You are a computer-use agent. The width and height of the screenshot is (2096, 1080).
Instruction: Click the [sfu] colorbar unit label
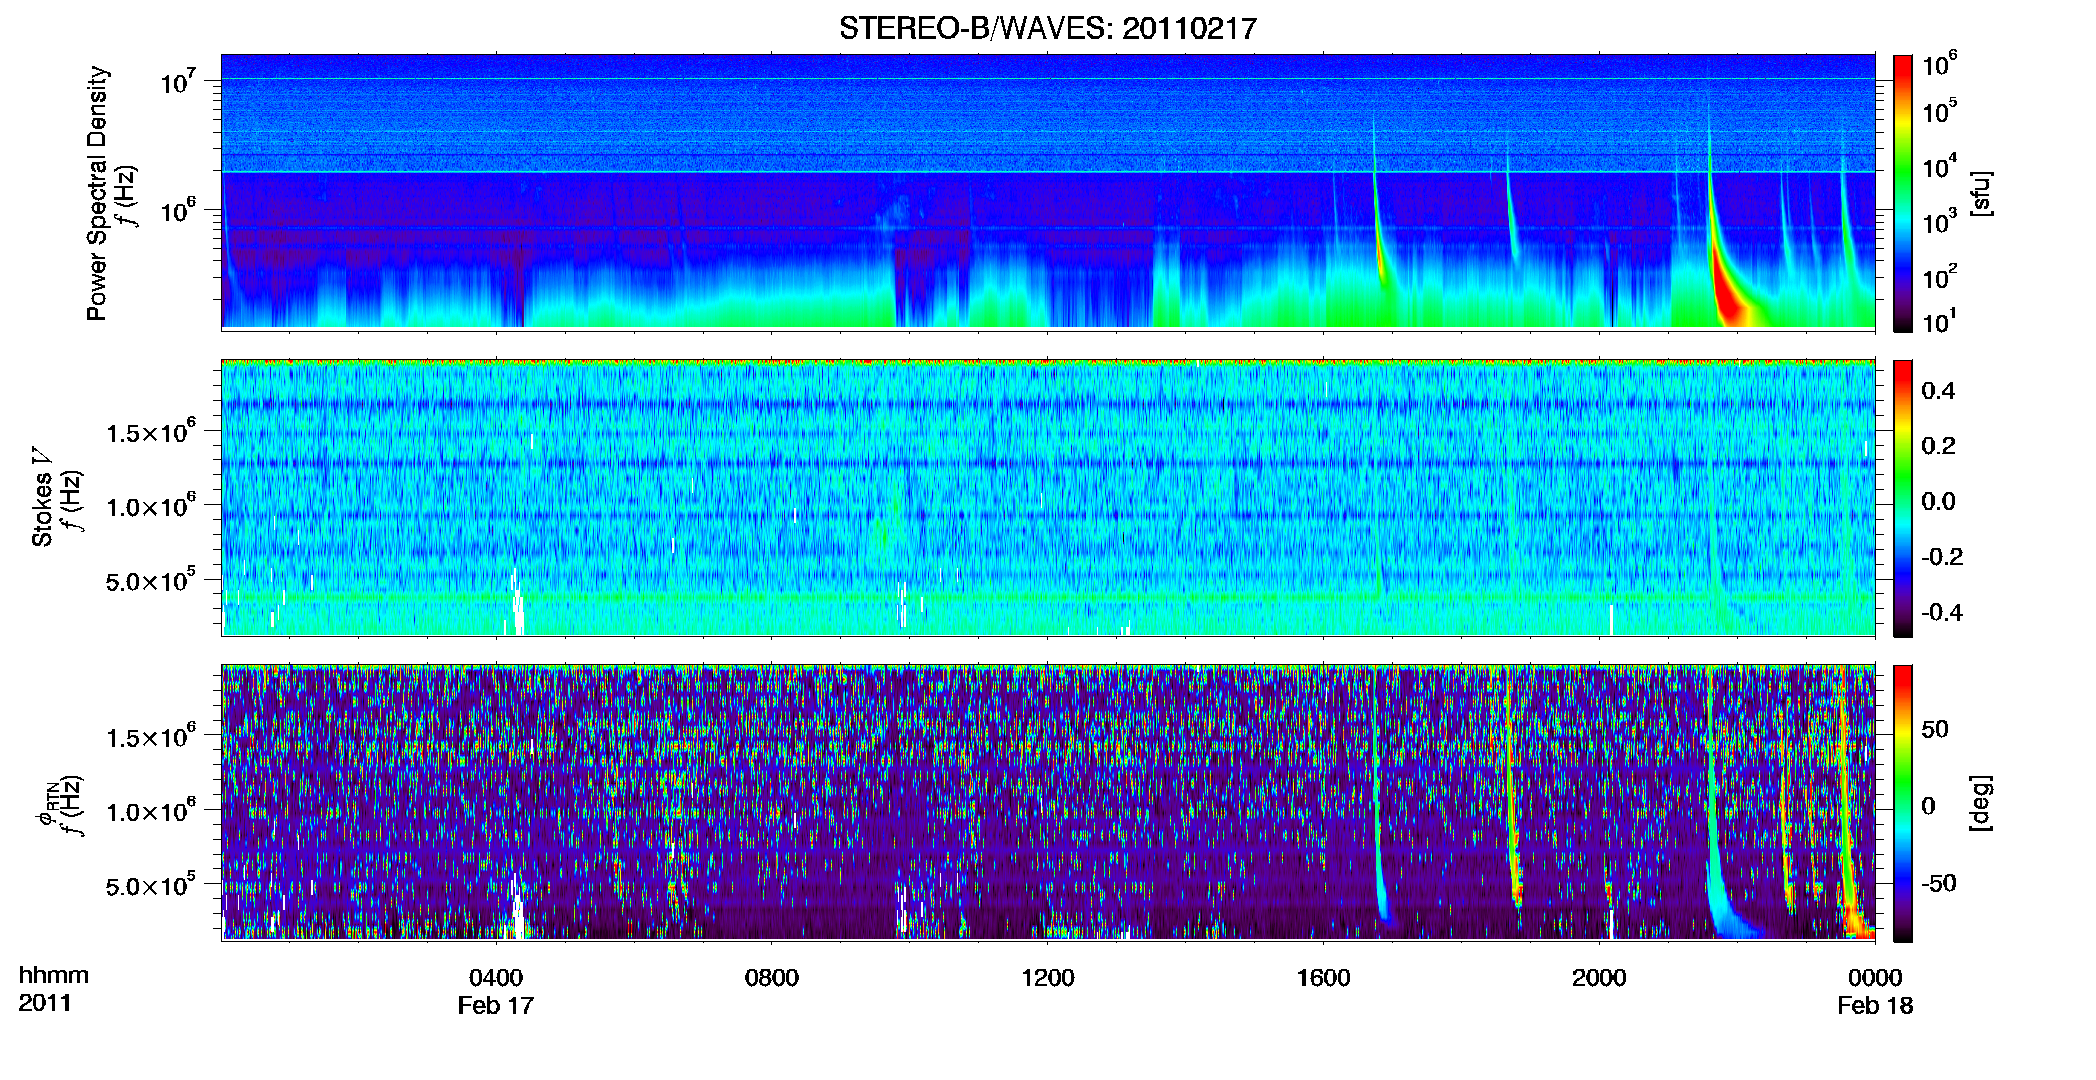[x=1981, y=193]
